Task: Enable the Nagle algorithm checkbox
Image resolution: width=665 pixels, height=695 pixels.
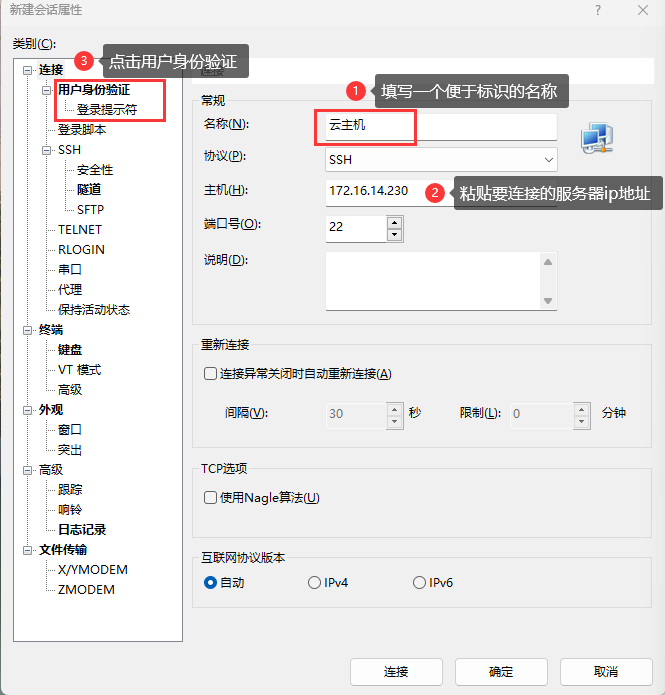Action: coord(210,498)
